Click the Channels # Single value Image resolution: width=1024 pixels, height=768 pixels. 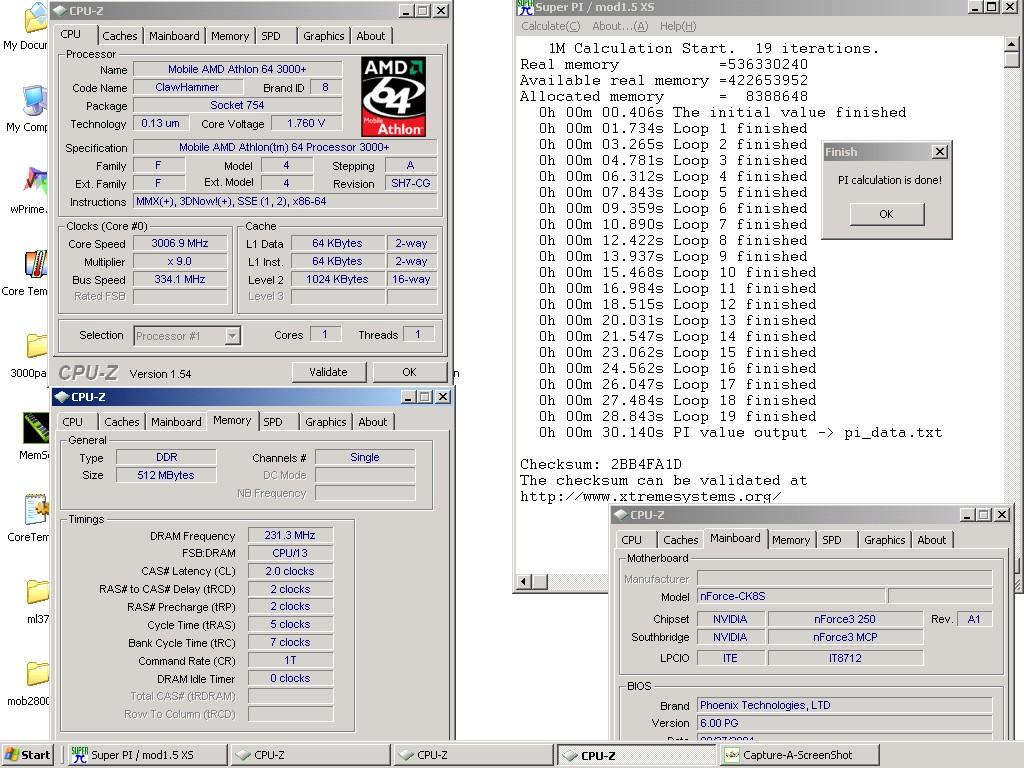(x=364, y=457)
